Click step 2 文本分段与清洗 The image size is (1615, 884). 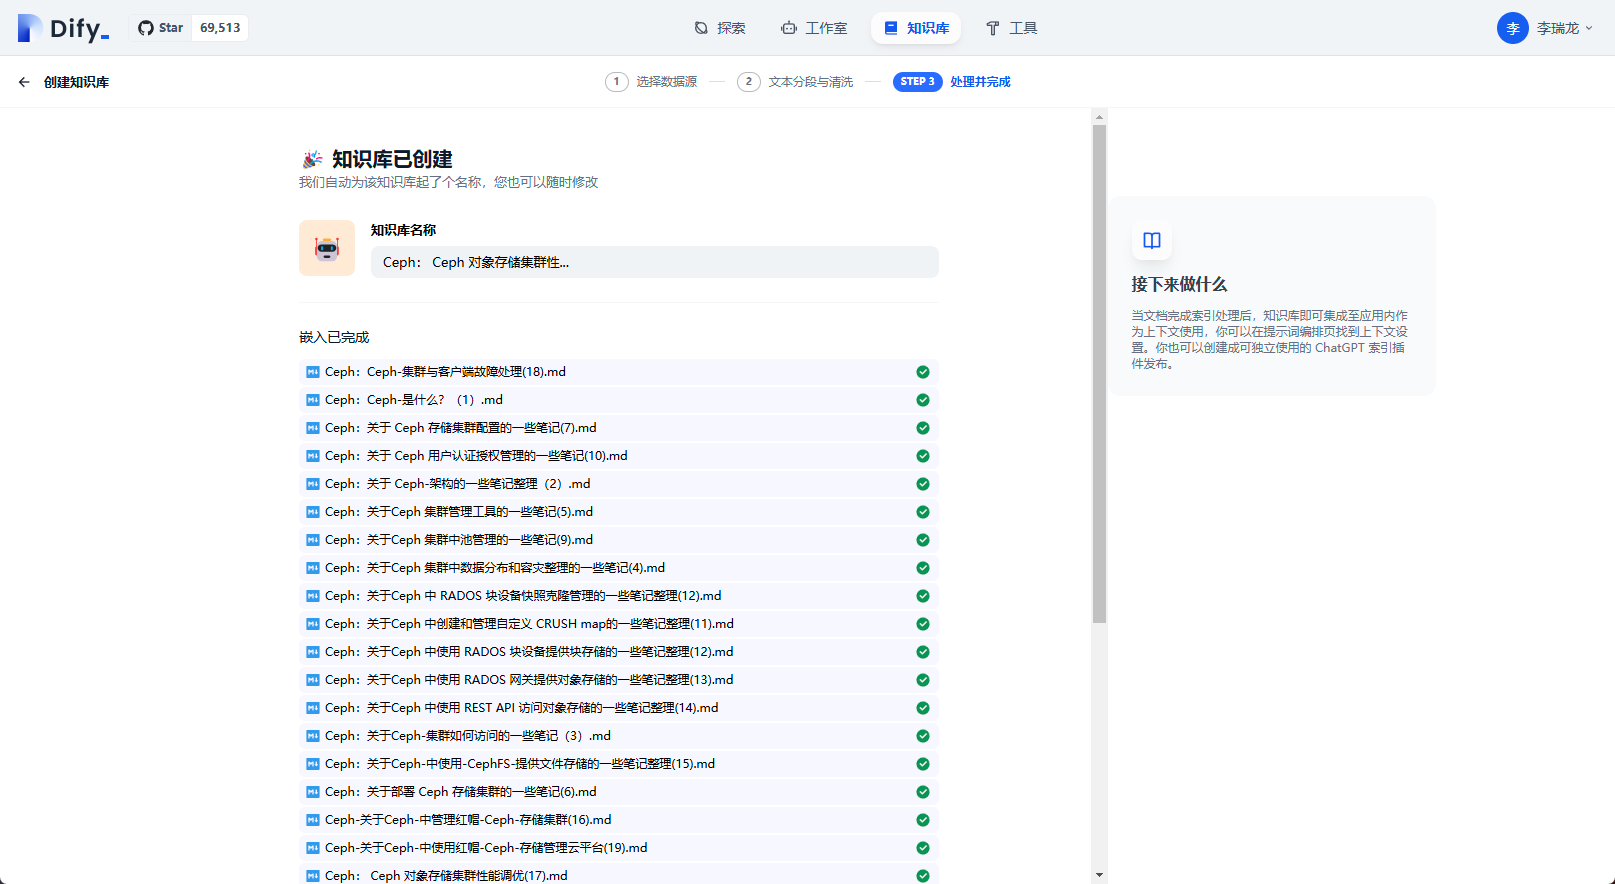[x=795, y=82]
